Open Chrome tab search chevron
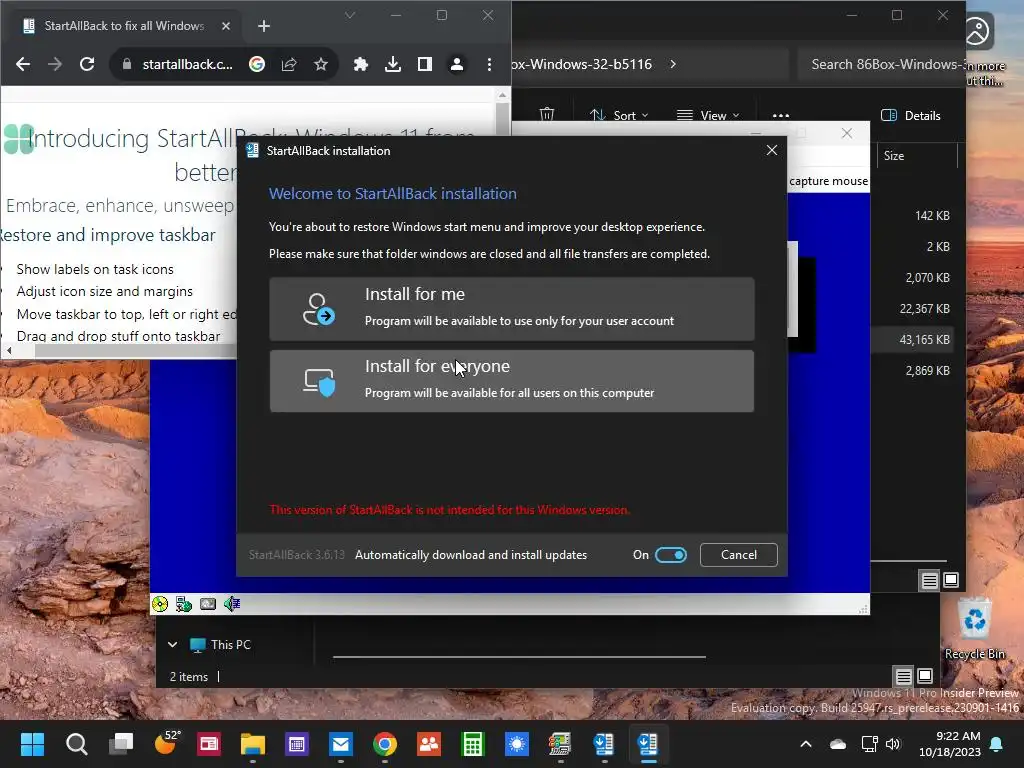The width and height of the screenshot is (1024, 768). point(350,15)
